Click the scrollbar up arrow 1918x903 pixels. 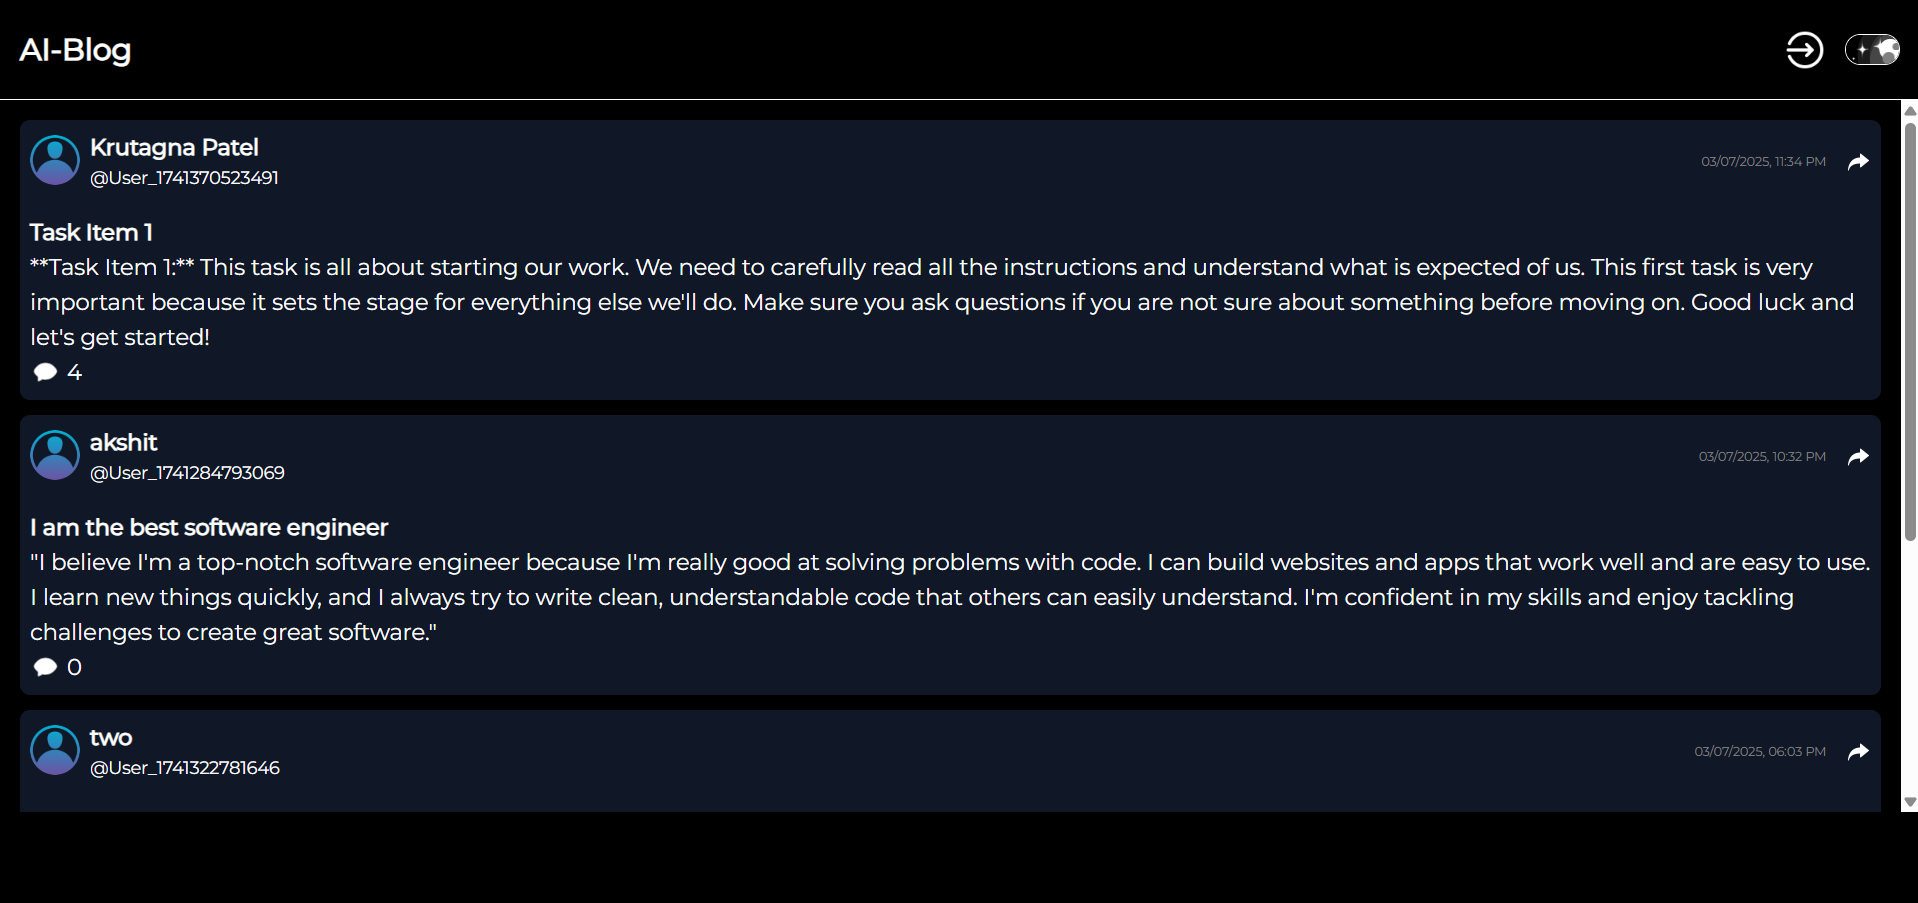[x=1909, y=110]
